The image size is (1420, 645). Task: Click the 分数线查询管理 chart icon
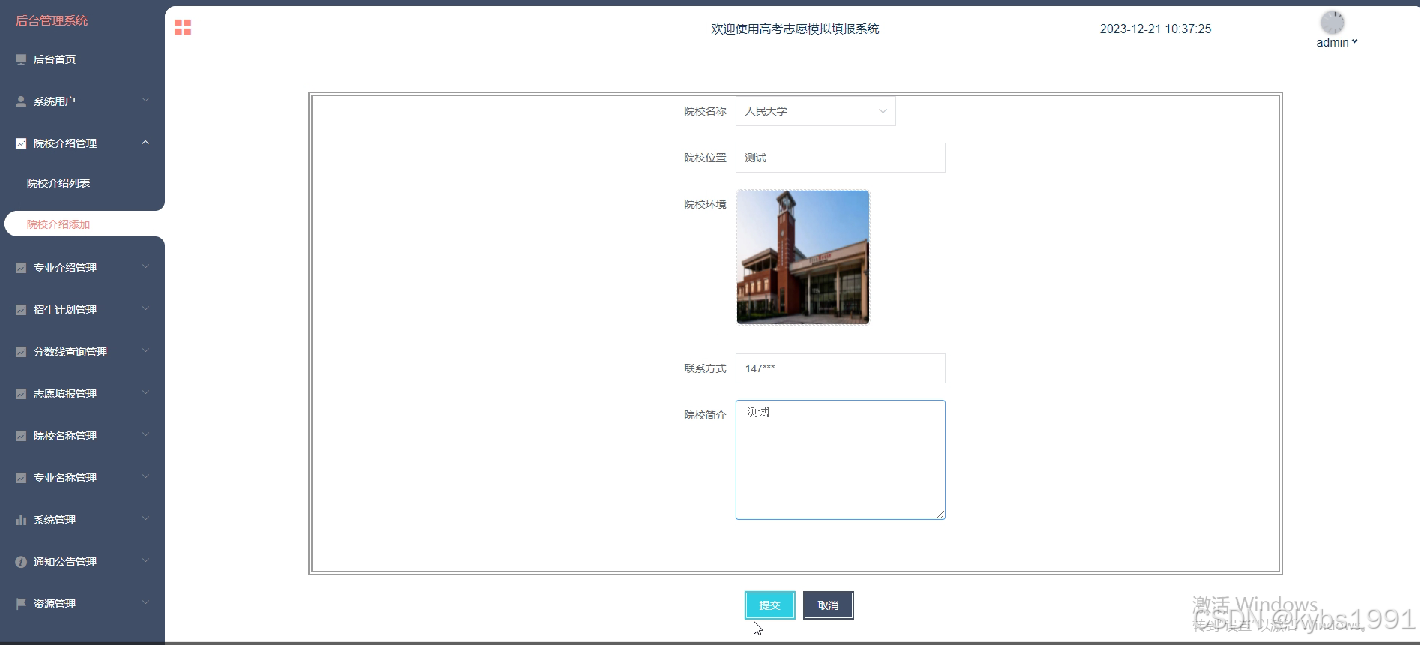point(21,352)
